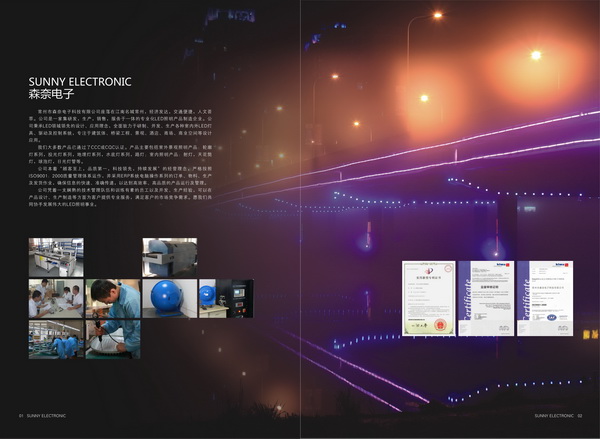Open the single blue integrating sphere photo
This screenshot has height=439, width=600.
tap(170, 298)
